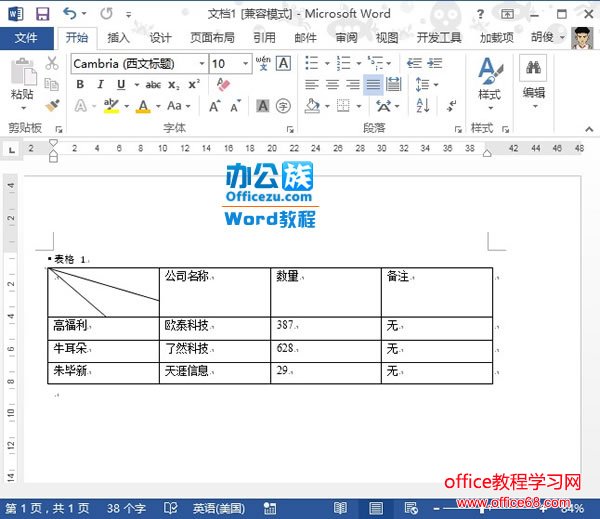The image size is (600, 519).
Task: Shrink font size with the smaller A
Action: pos(235,106)
